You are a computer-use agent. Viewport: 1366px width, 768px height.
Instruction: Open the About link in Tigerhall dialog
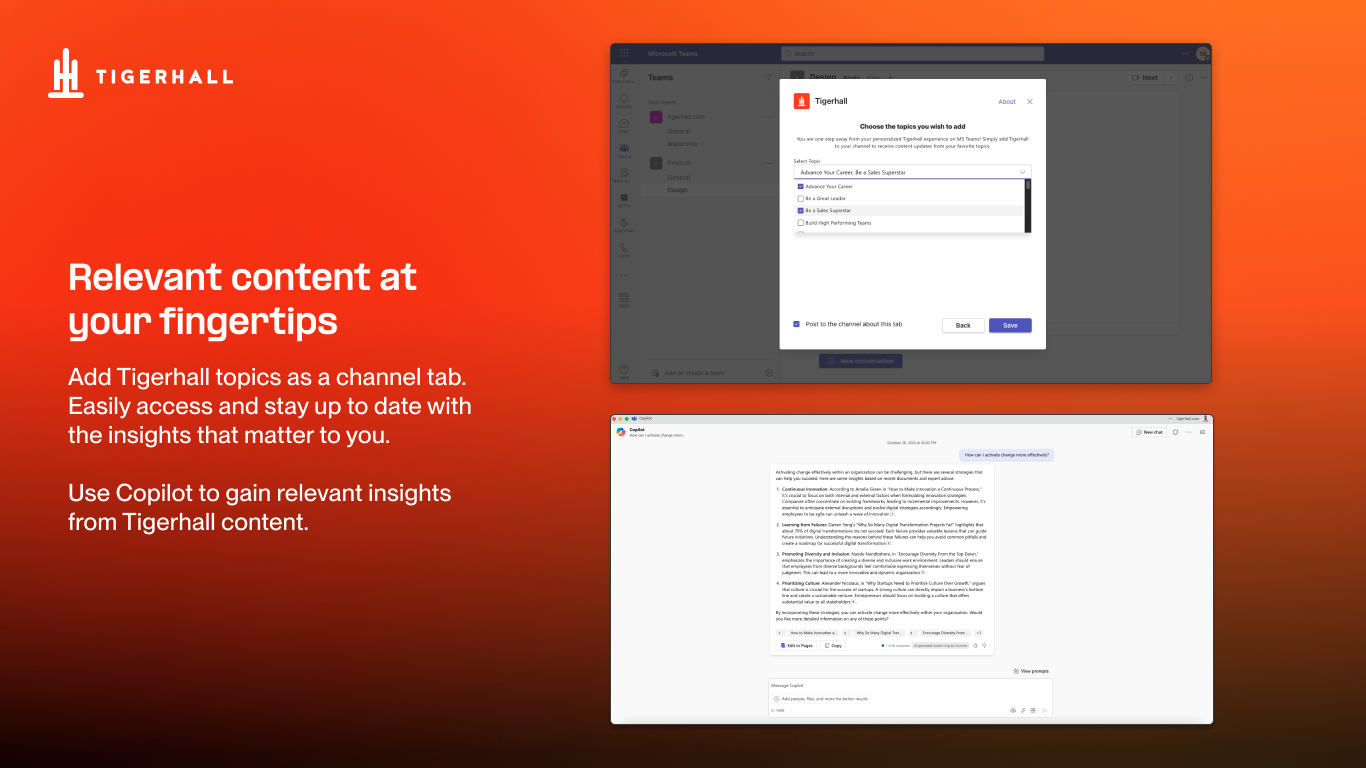1007,101
